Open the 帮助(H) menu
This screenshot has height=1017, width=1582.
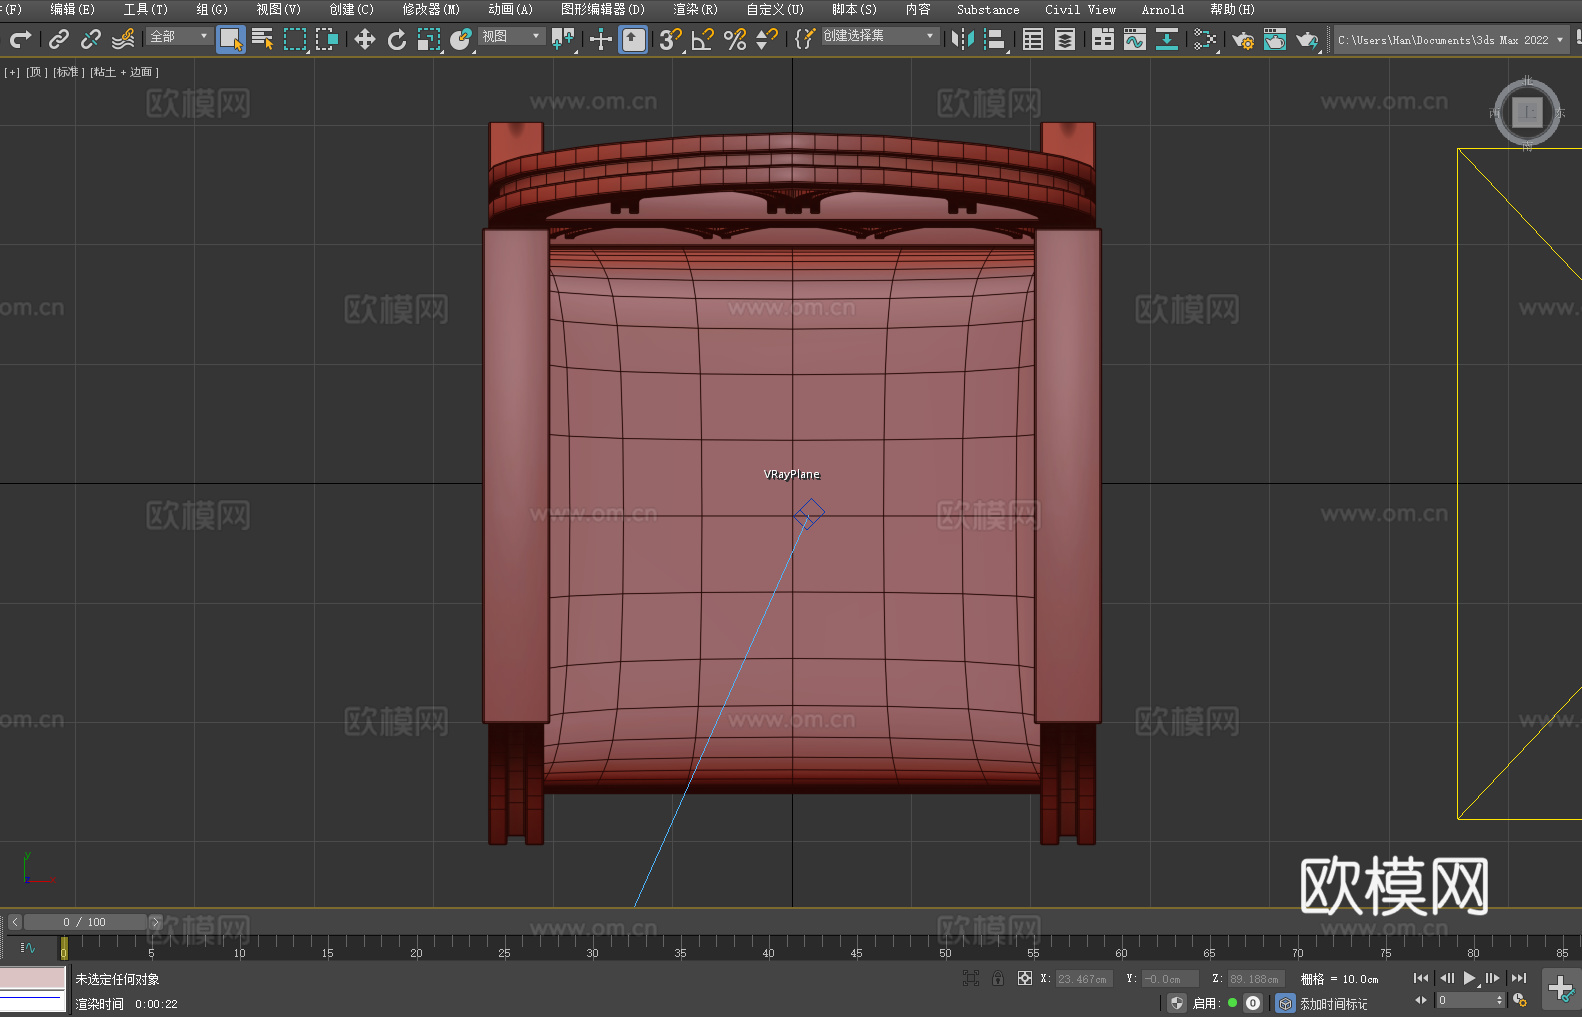1232,9
